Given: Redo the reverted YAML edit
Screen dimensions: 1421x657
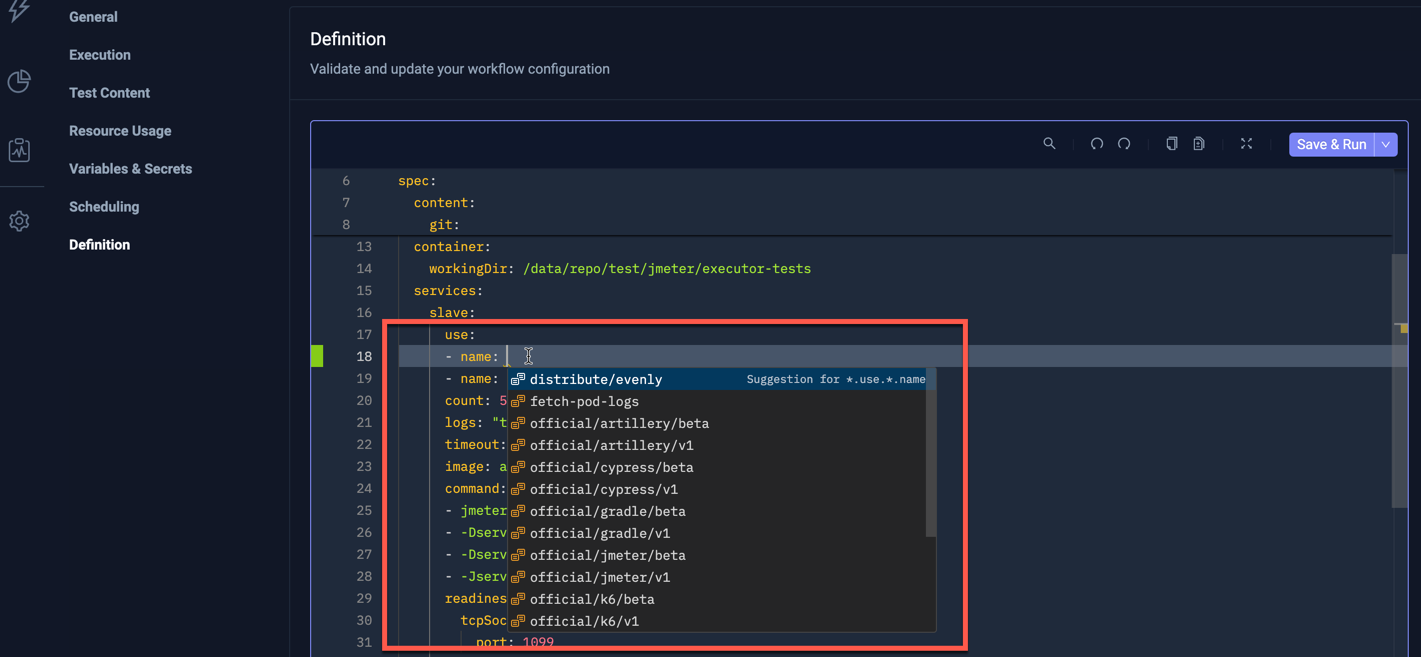Looking at the screenshot, I should click(x=1124, y=143).
